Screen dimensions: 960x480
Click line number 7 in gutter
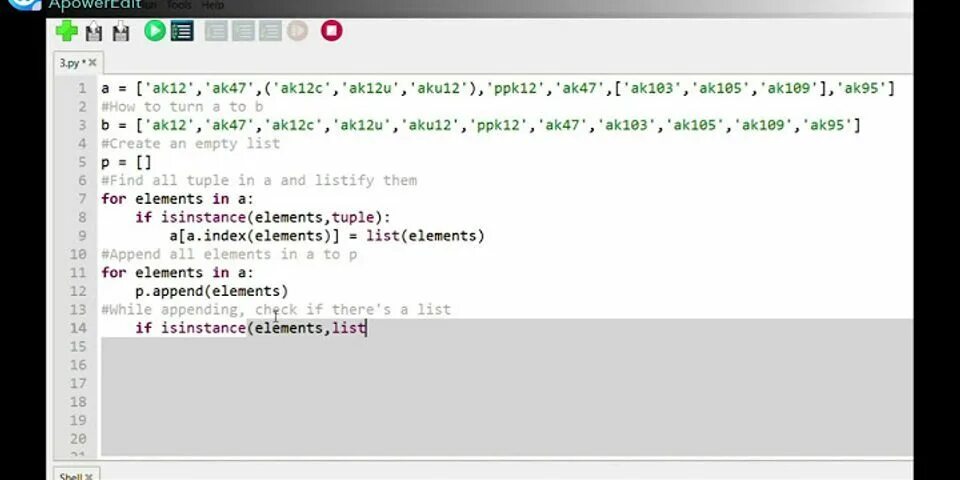pyautogui.click(x=82, y=199)
